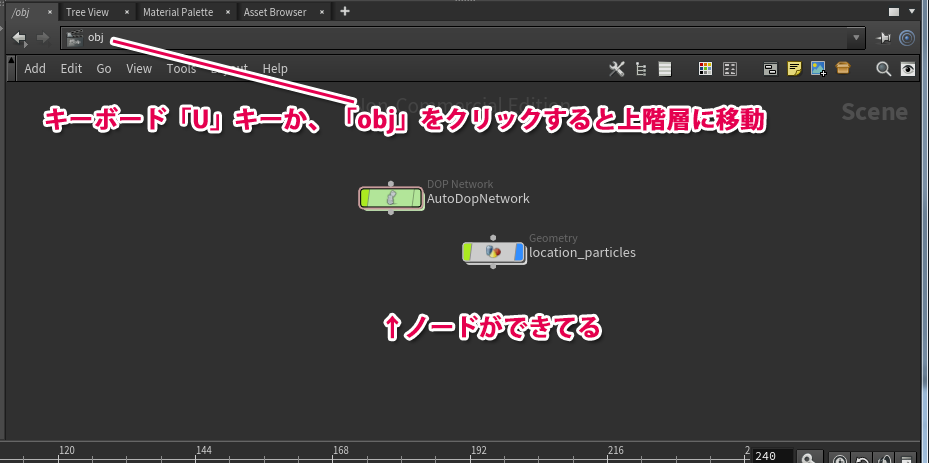Toggle the AutoDopNetwork right-side flag

point(417,199)
